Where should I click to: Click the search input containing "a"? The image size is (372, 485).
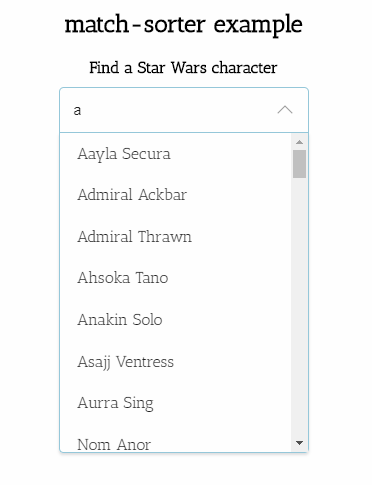pyautogui.click(x=184, y=110)
